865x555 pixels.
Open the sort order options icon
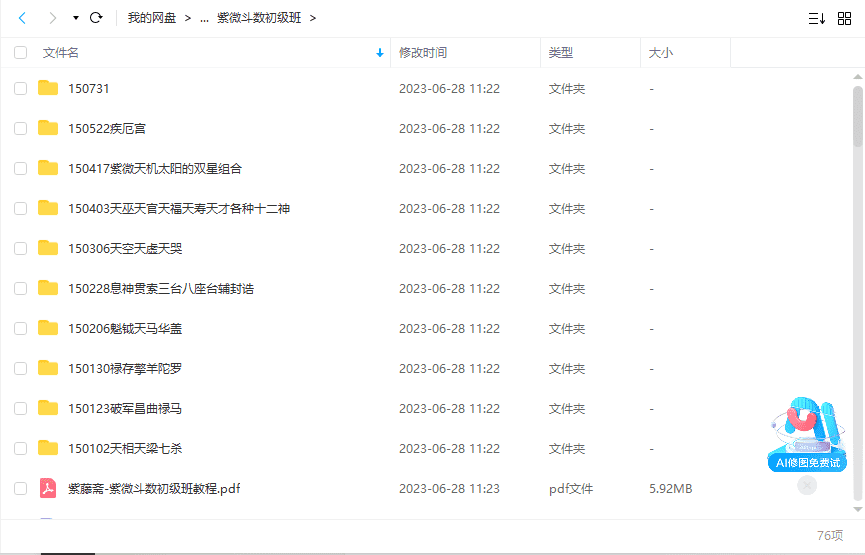[x=816, y=18]
